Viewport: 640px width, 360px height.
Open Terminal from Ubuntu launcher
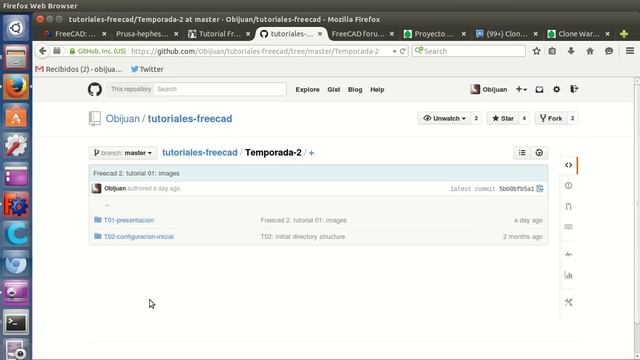tap(16, 323)
